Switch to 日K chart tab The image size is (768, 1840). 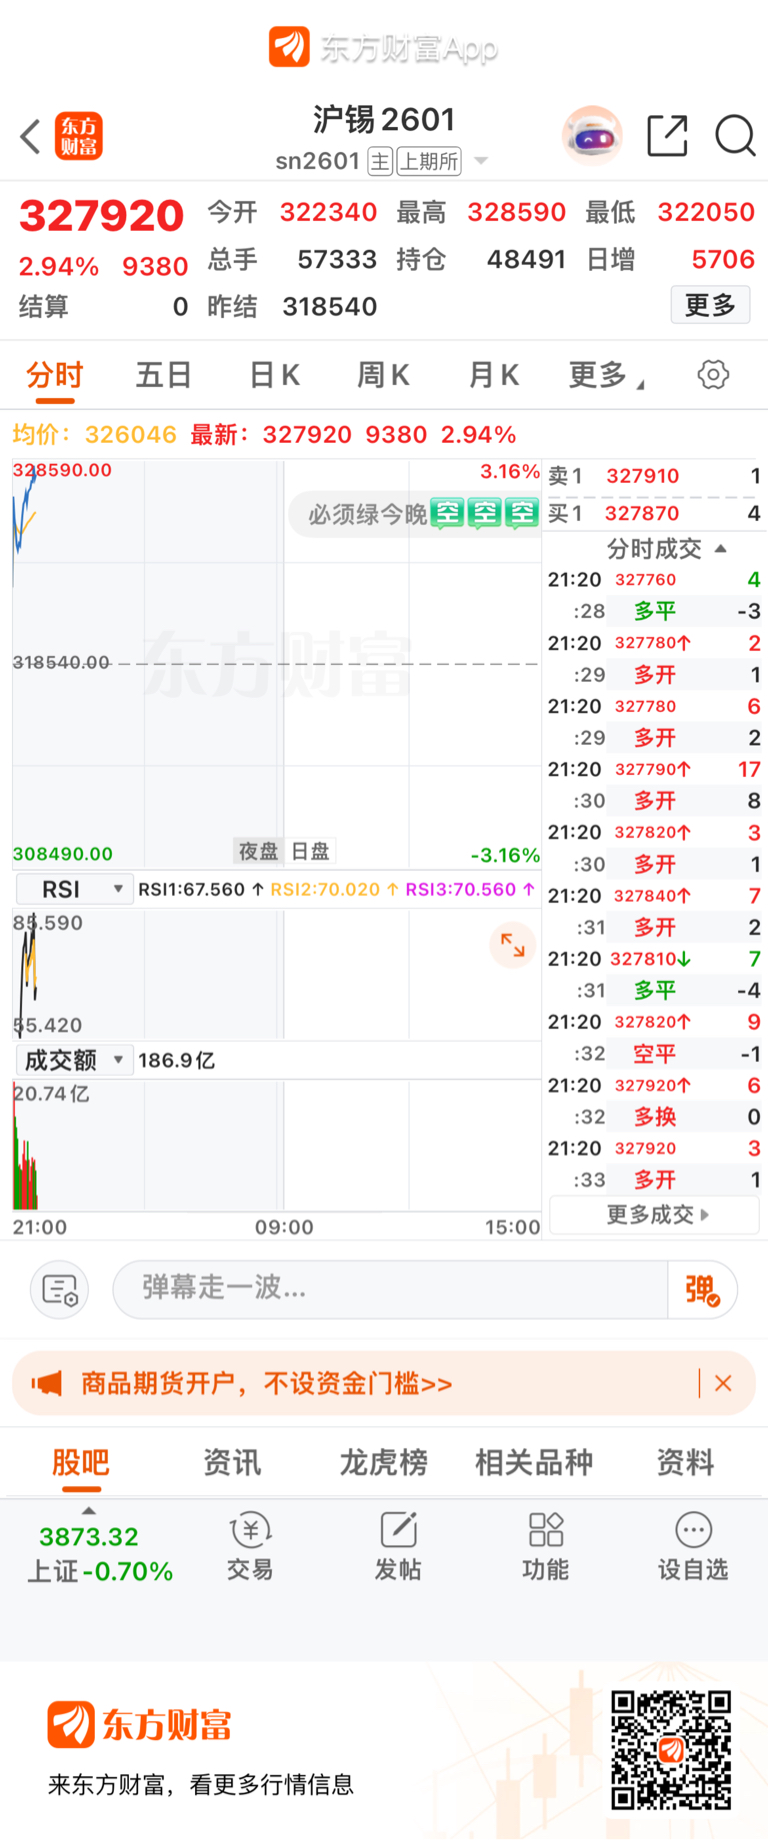point(274,375)
